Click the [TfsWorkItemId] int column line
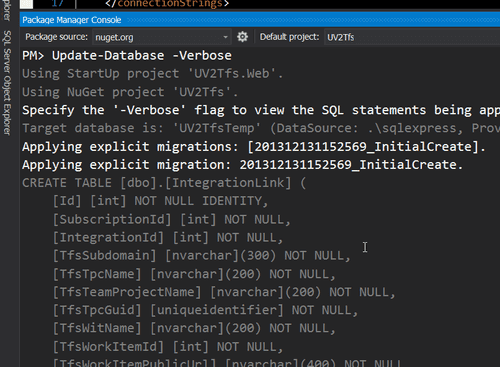The height and width of the screenshot is (367, 500). [168, 347]
